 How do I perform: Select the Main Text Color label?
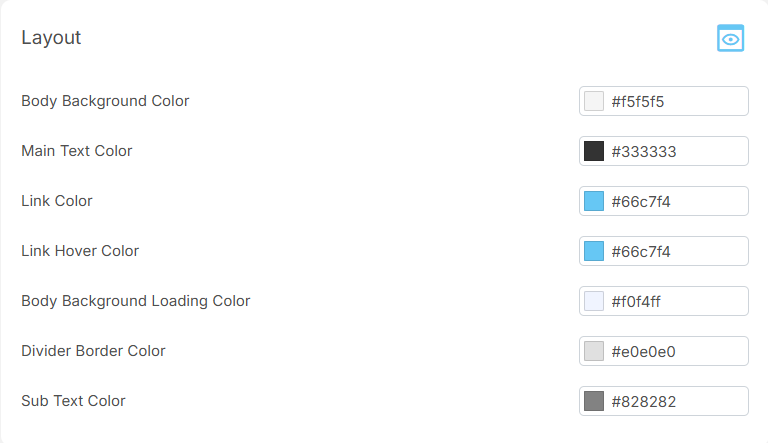pos(77,151)
